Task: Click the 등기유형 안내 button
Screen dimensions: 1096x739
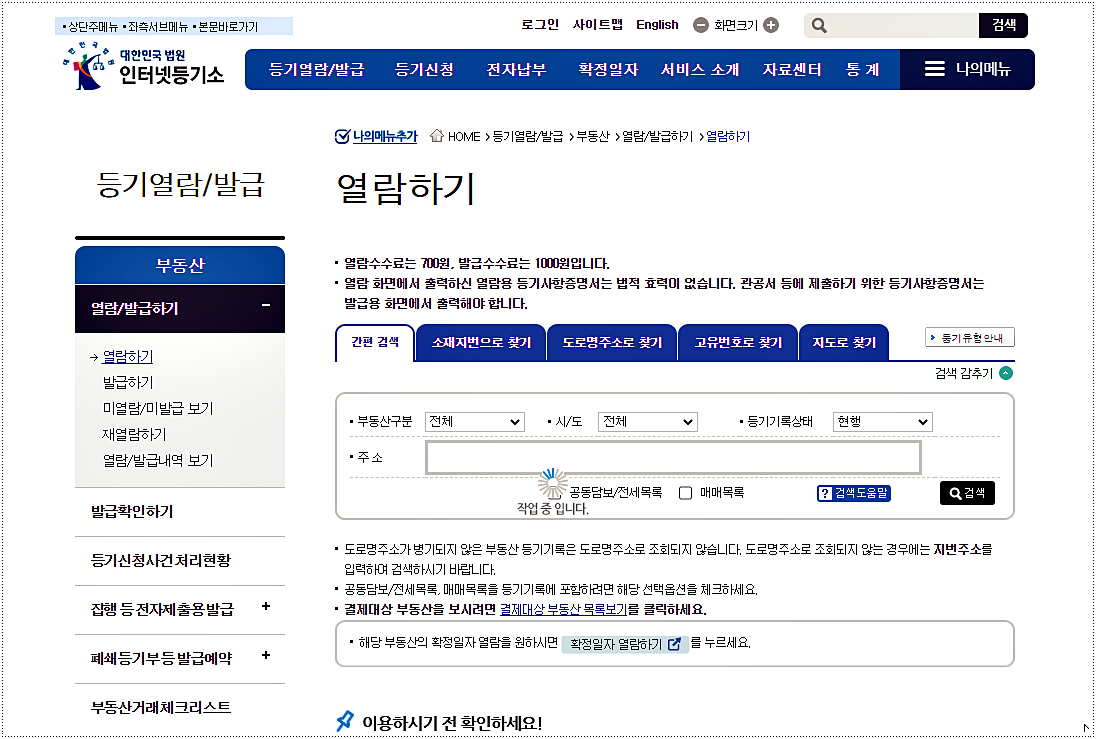Action: tap(969, 338)
